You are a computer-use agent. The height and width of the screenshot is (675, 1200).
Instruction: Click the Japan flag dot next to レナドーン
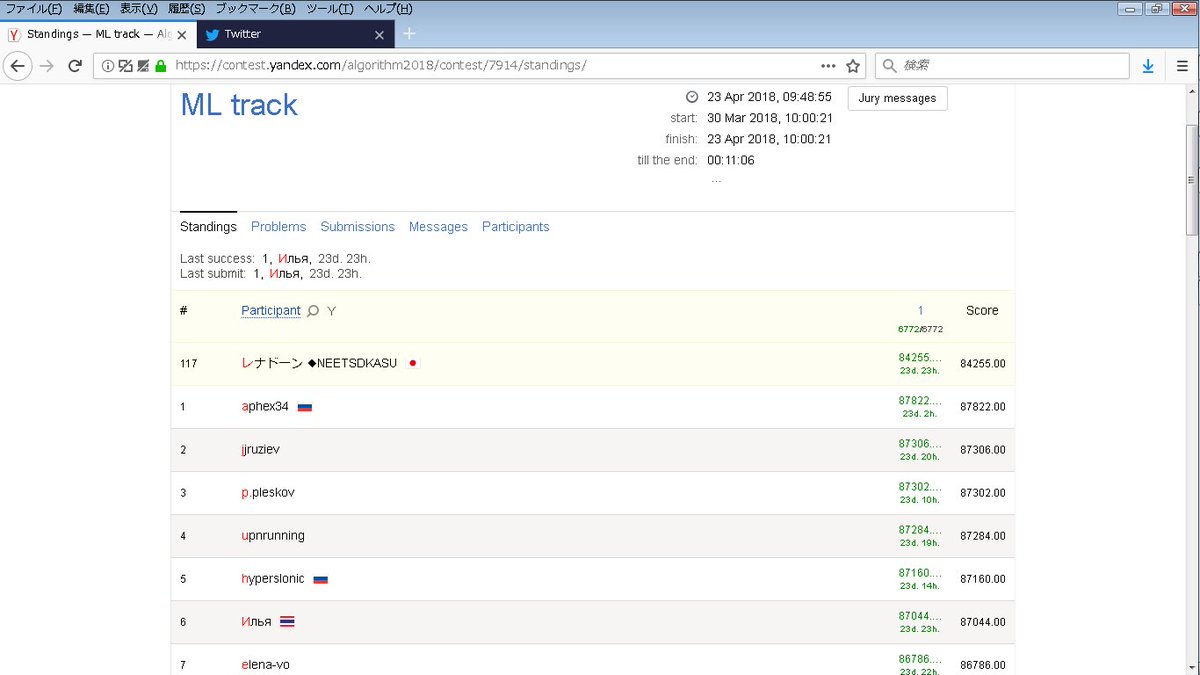coord(412,363)
